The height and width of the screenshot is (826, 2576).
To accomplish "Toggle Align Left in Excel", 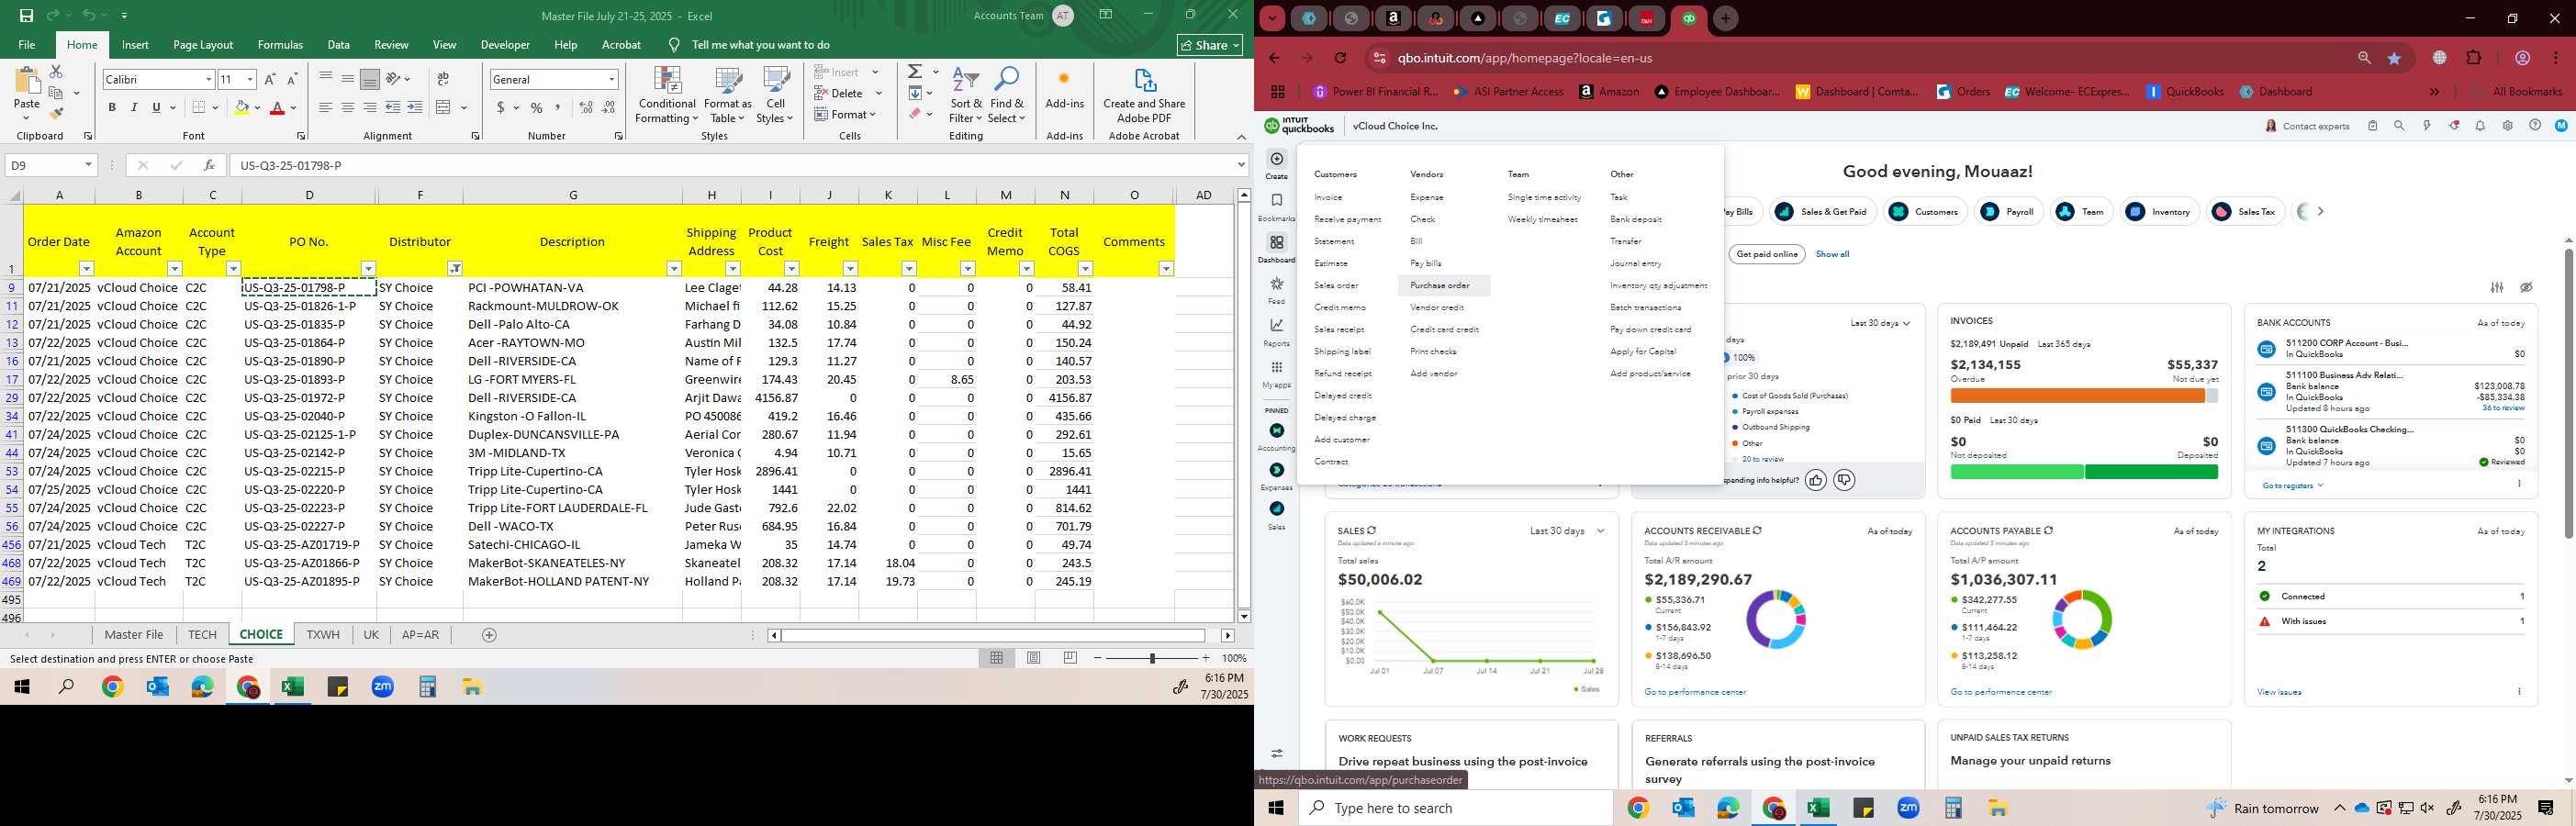I will coord(325,107).
